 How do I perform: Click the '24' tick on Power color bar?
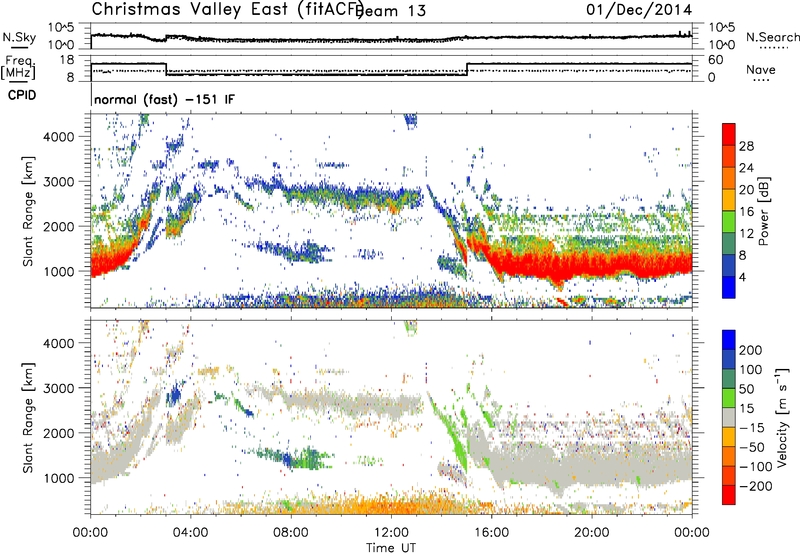point(746,168)
